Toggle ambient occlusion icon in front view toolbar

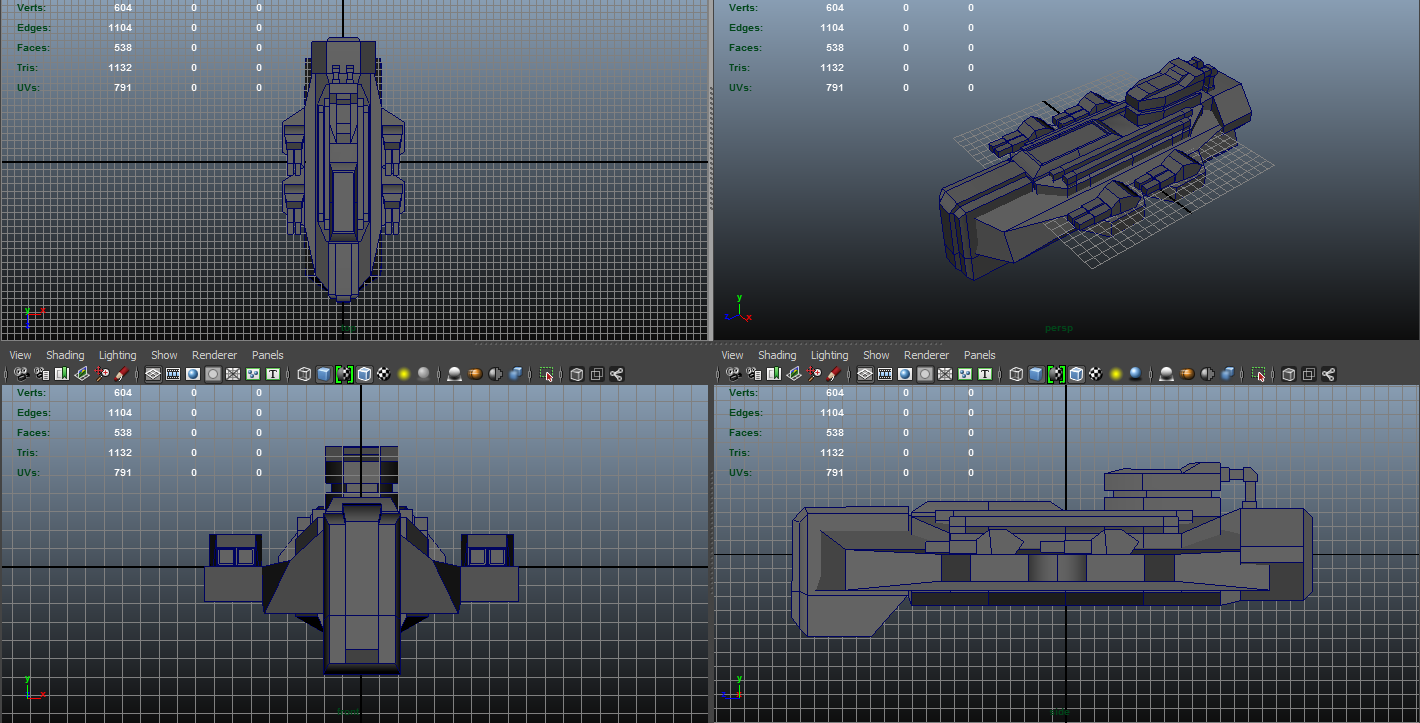454,374
